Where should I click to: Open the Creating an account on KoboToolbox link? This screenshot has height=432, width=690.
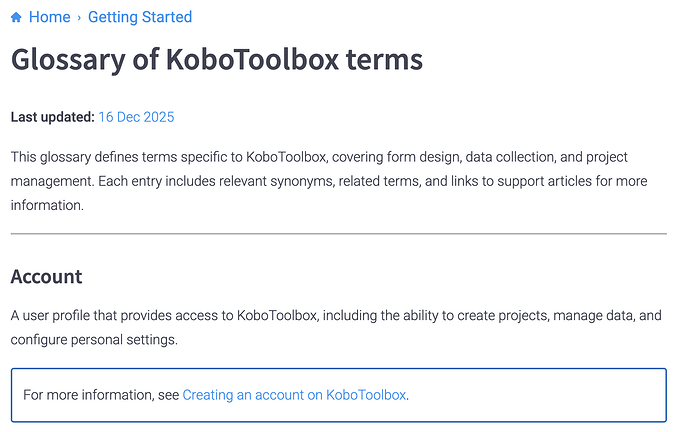294,395
